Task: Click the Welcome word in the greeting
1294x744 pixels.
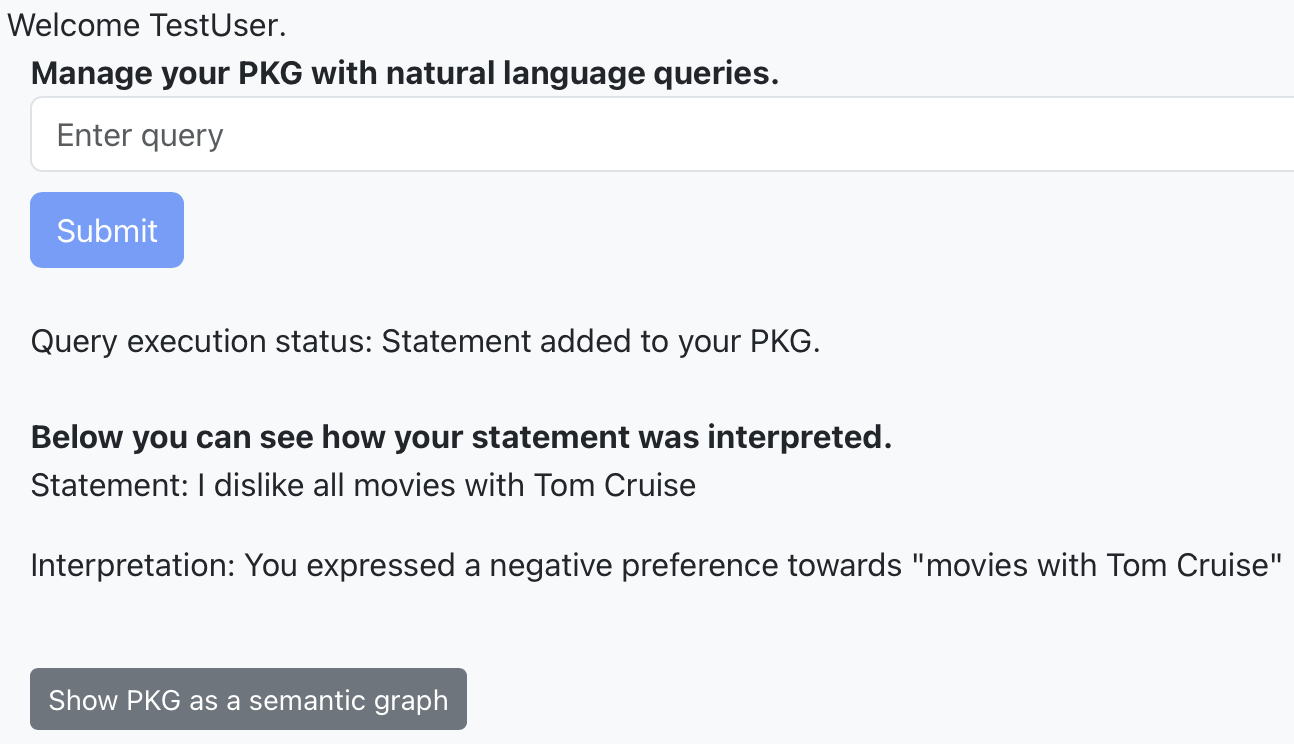Action: [74, 25]
